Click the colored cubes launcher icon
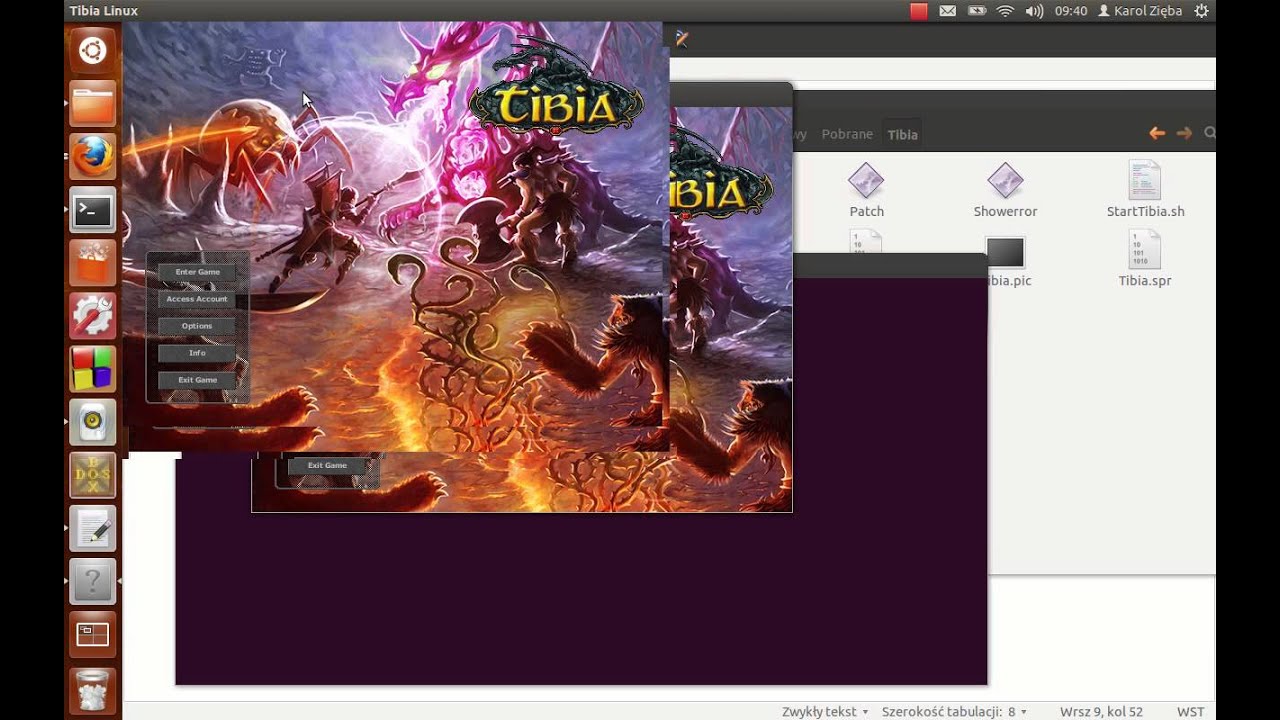The height and width of the screenshot is (720, 1280). point(93,370)
